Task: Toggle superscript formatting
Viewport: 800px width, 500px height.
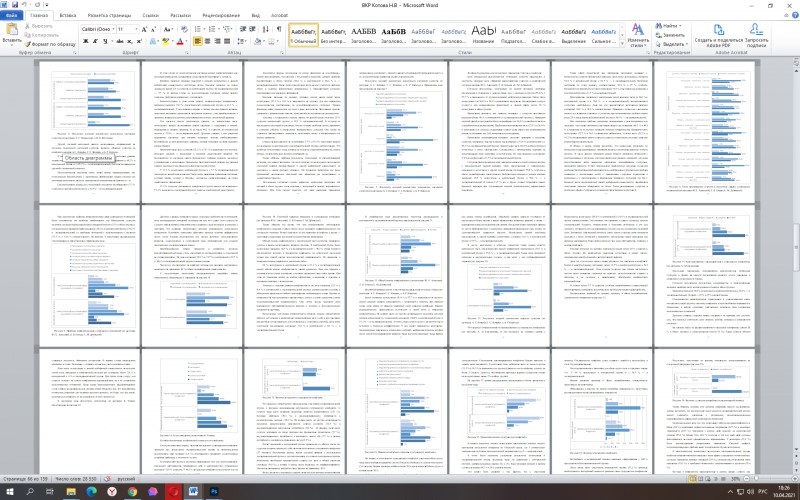Action: [139, 41]
